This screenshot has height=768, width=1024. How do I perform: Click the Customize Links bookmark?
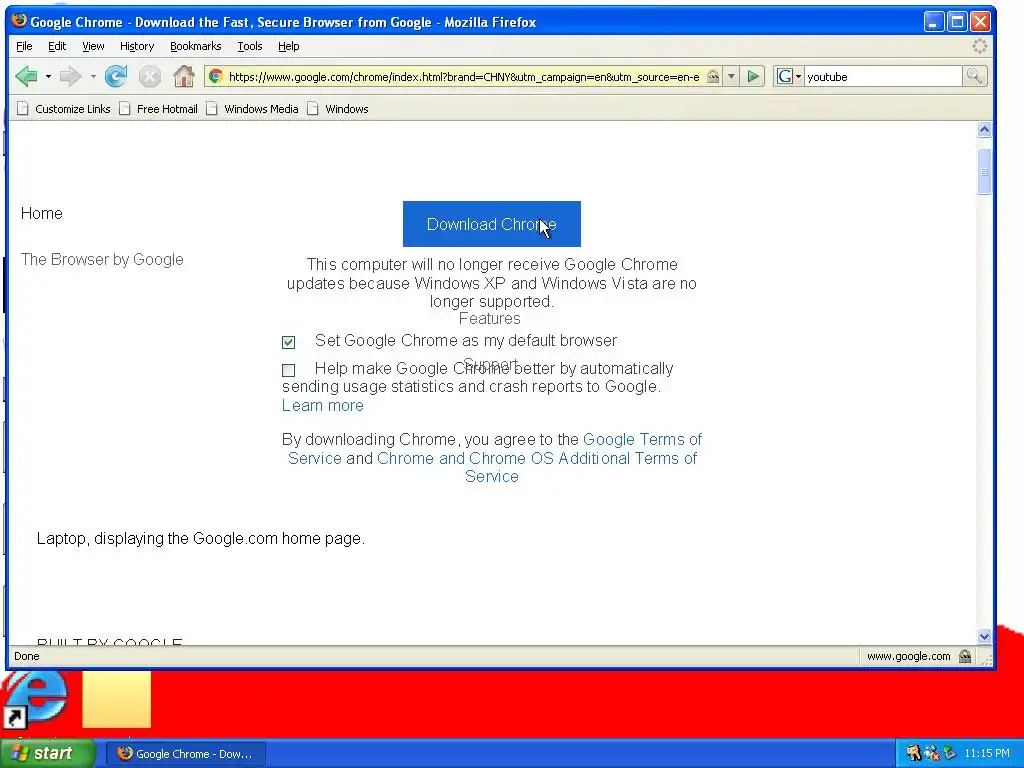(x=63, y=109)
